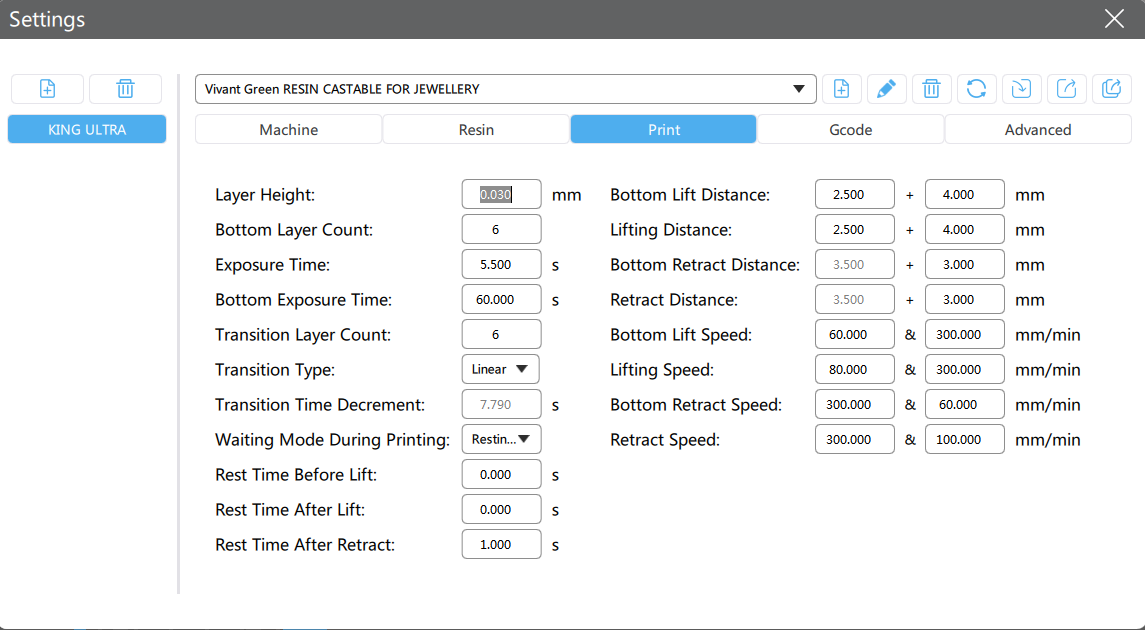Click the export all profiles icon
This screenshot has height=630, width=1145.
click(1111, 89)
